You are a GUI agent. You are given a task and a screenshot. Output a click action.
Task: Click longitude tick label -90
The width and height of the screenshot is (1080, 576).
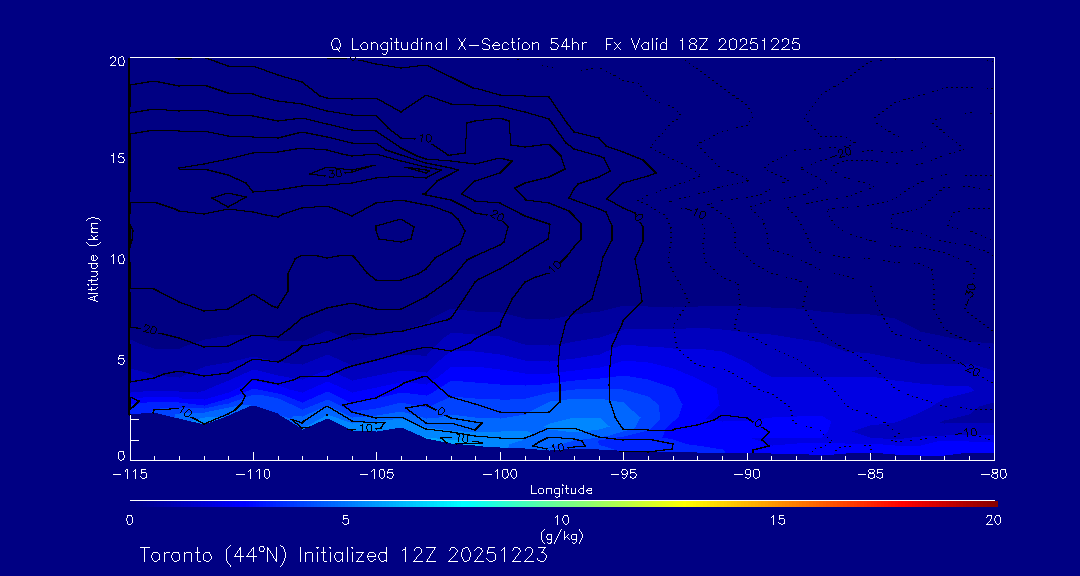point(747,475)
